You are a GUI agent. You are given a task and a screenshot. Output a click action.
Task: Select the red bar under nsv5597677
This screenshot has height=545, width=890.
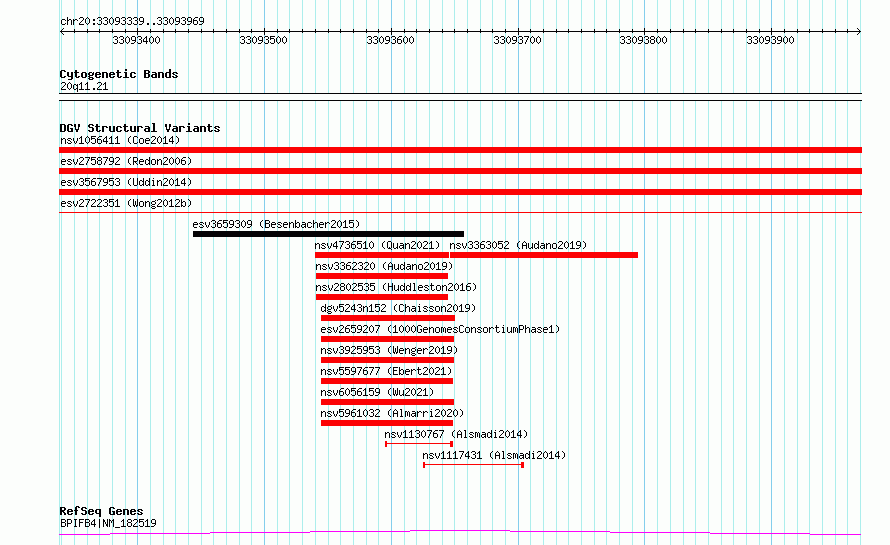[x=387, y=381]
